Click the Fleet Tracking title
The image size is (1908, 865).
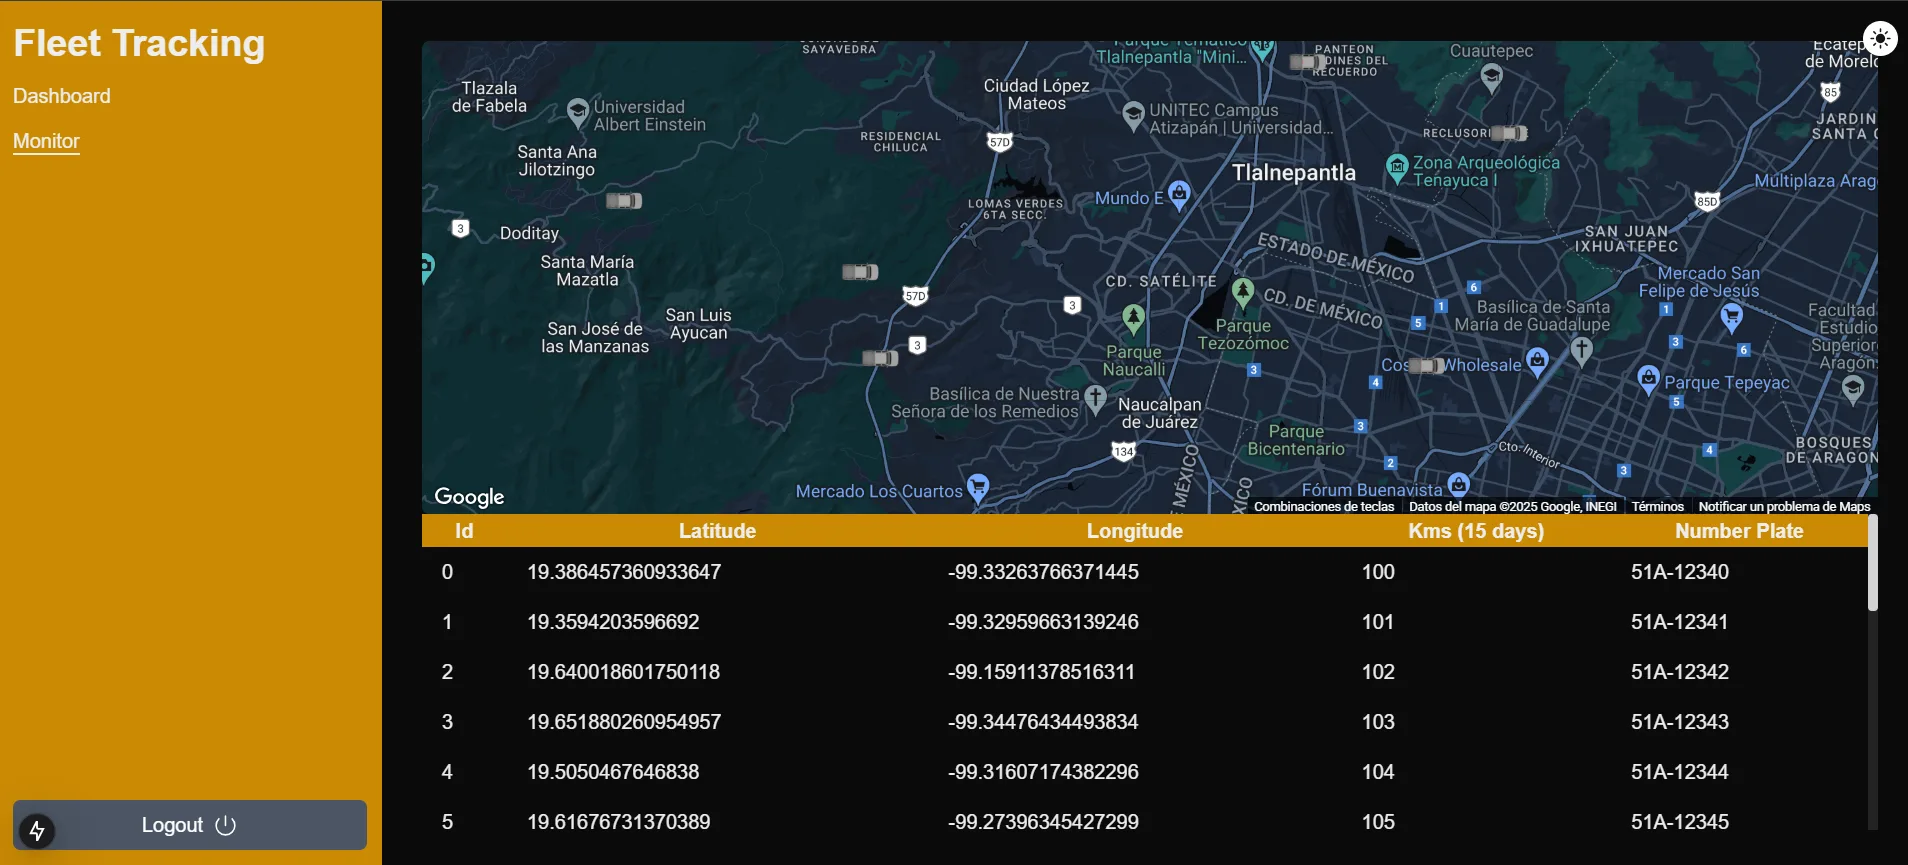(139, 43)
